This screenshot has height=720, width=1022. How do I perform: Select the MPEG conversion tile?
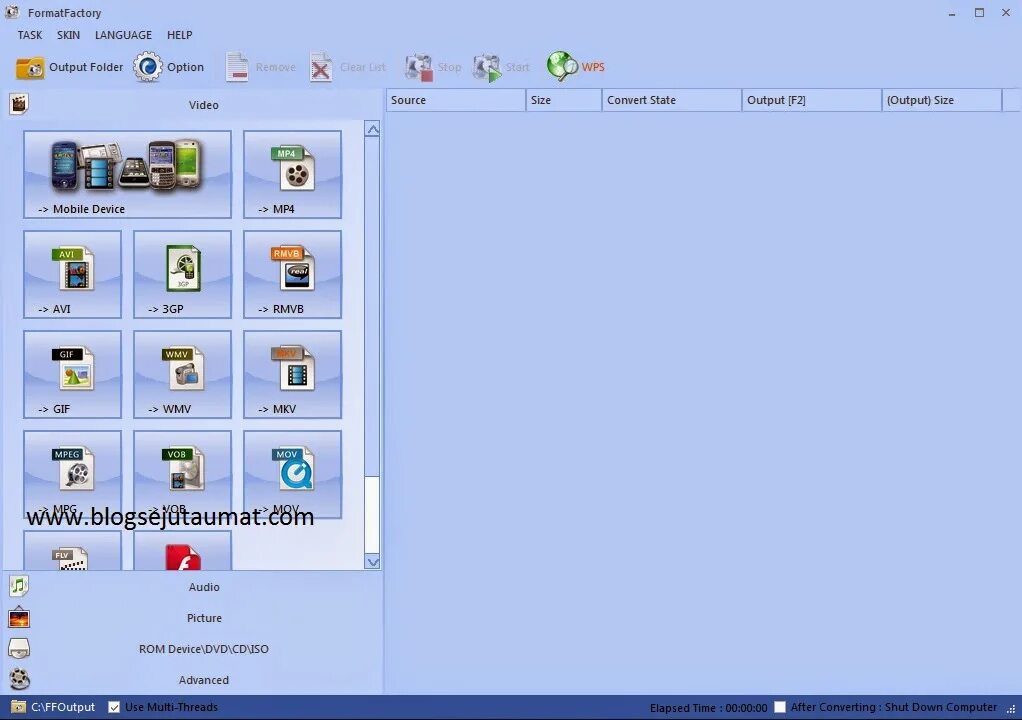tap(72, 474)
